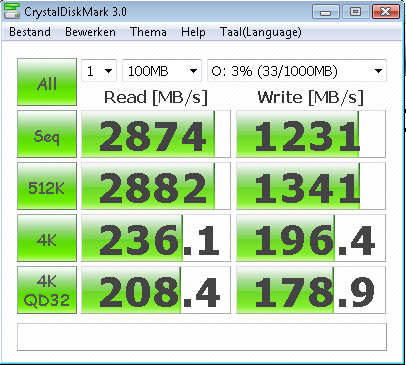
Task: Start the 4K benchmark test
Action: [x=47, y=238]
